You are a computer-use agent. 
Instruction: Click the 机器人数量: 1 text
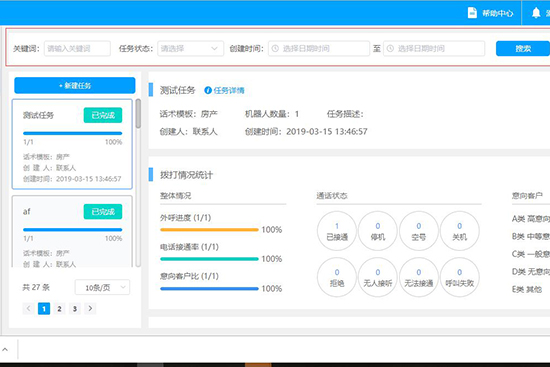[x=272, y=114]
